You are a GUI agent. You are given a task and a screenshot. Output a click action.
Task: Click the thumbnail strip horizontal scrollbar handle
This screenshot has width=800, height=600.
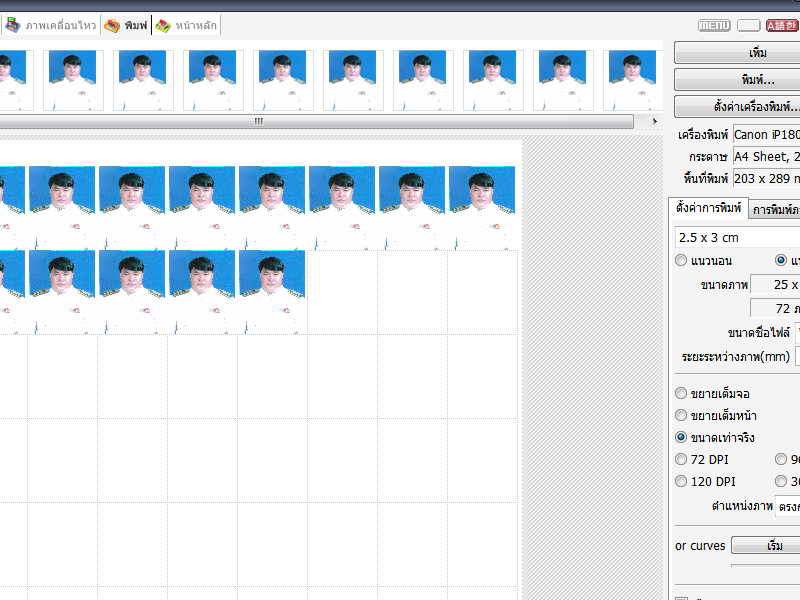[x=316, y=121]
